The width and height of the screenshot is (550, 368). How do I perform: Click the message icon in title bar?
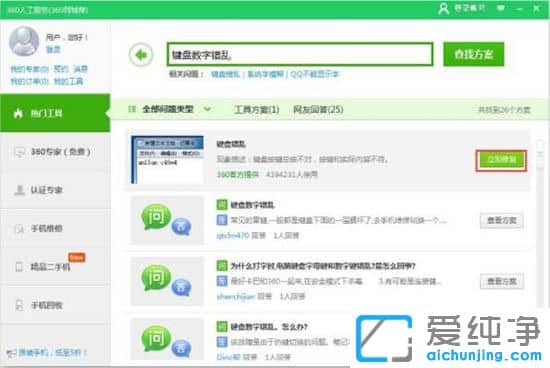point(501,8)
